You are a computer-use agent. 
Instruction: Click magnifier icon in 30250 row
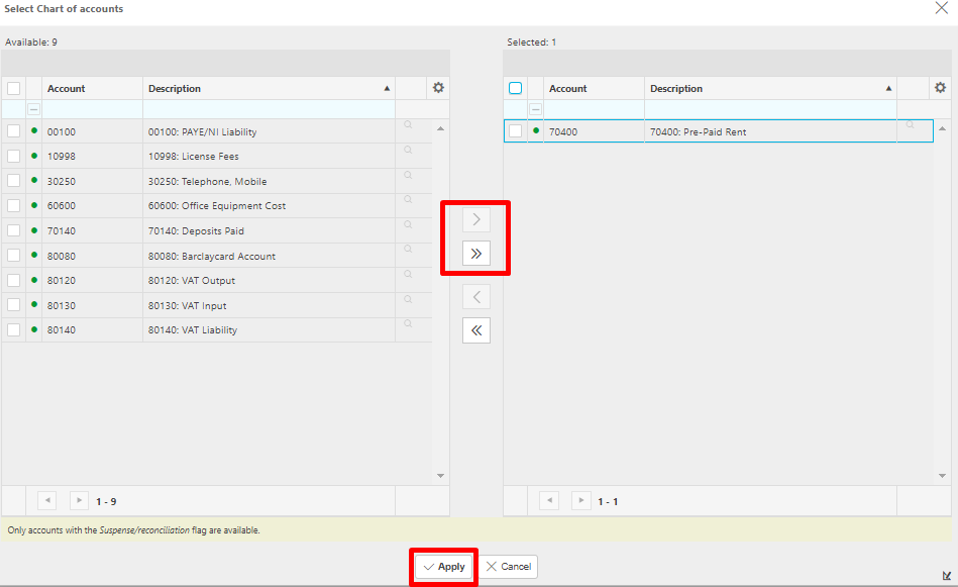coord(408,175)
